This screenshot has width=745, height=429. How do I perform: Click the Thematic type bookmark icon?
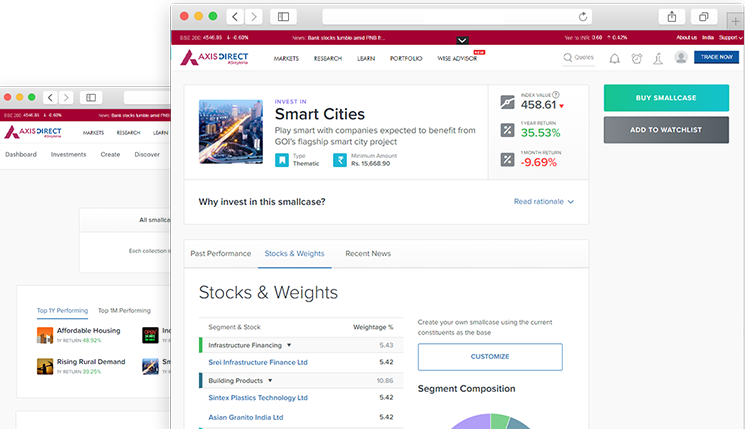[x=282, y=160]
